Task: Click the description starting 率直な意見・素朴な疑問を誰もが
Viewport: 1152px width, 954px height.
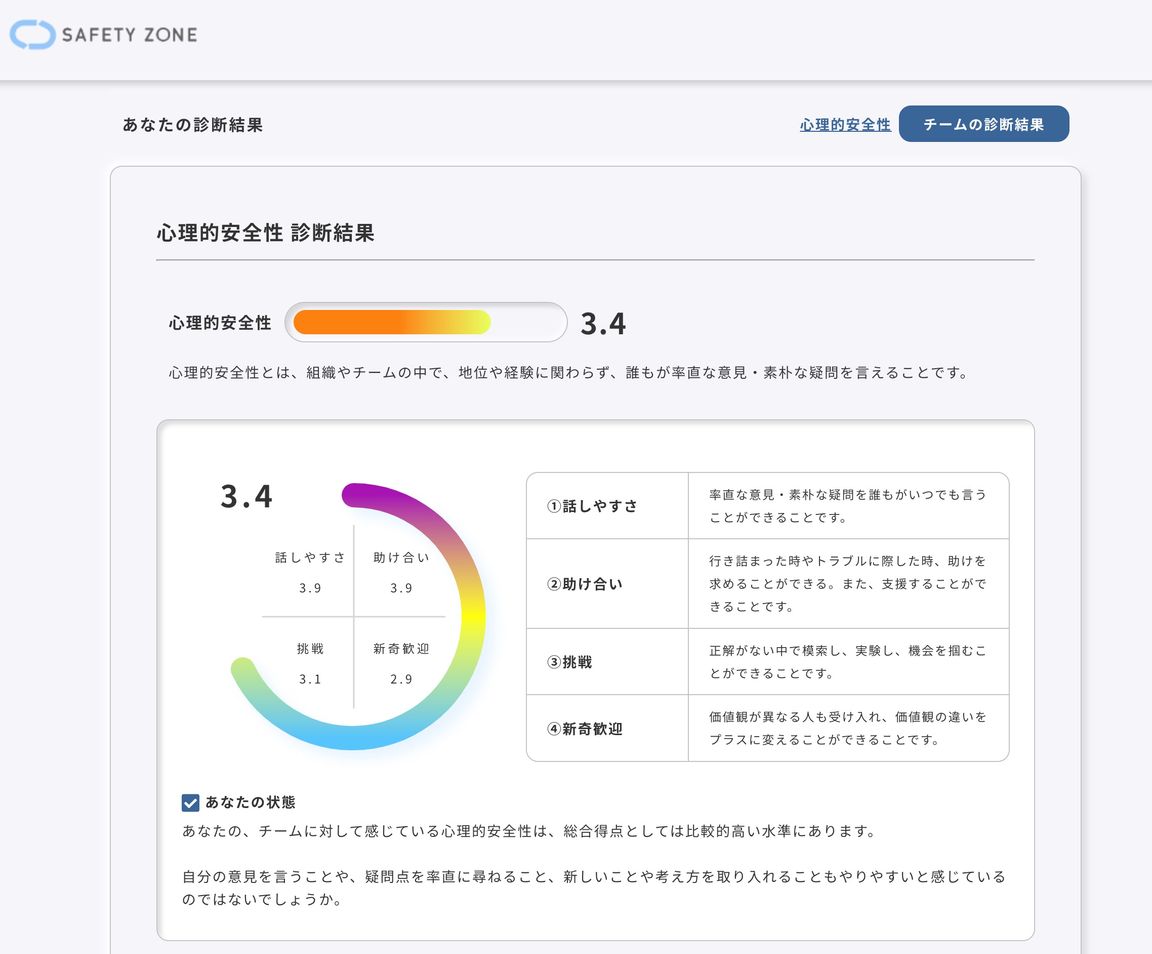Action: tap(848, 506)
